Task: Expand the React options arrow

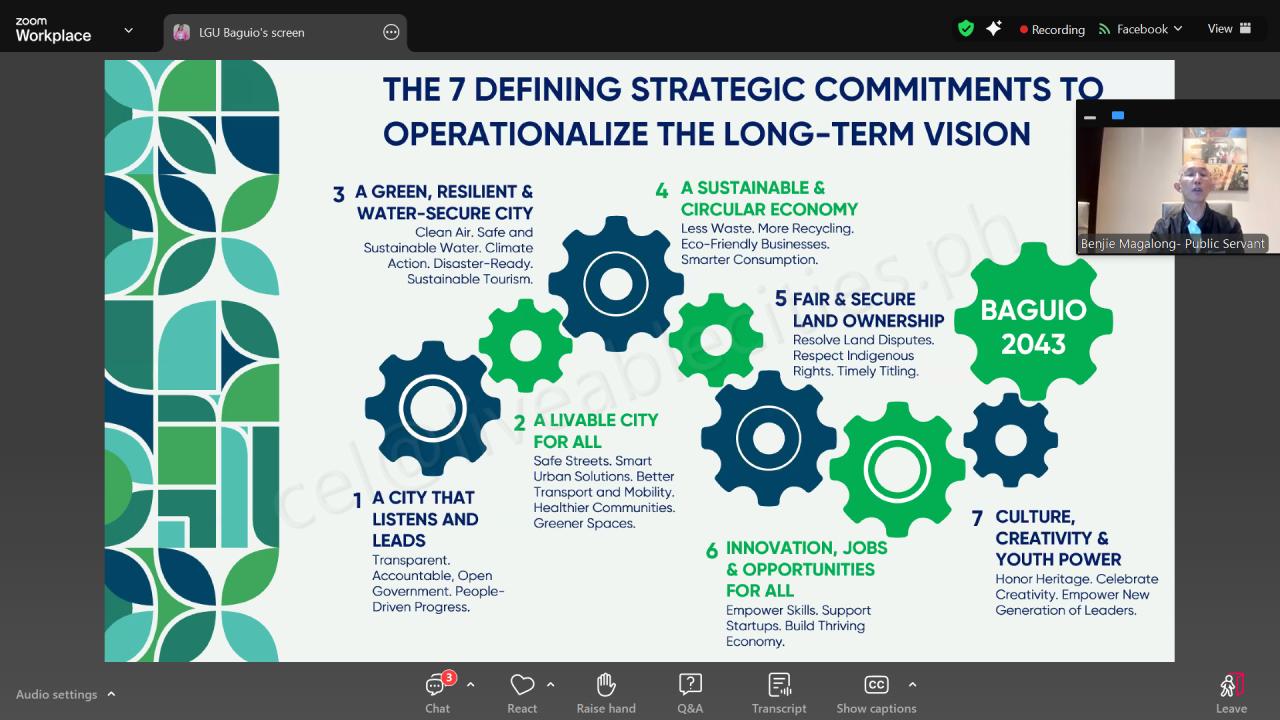Action: tap(550, 685)
